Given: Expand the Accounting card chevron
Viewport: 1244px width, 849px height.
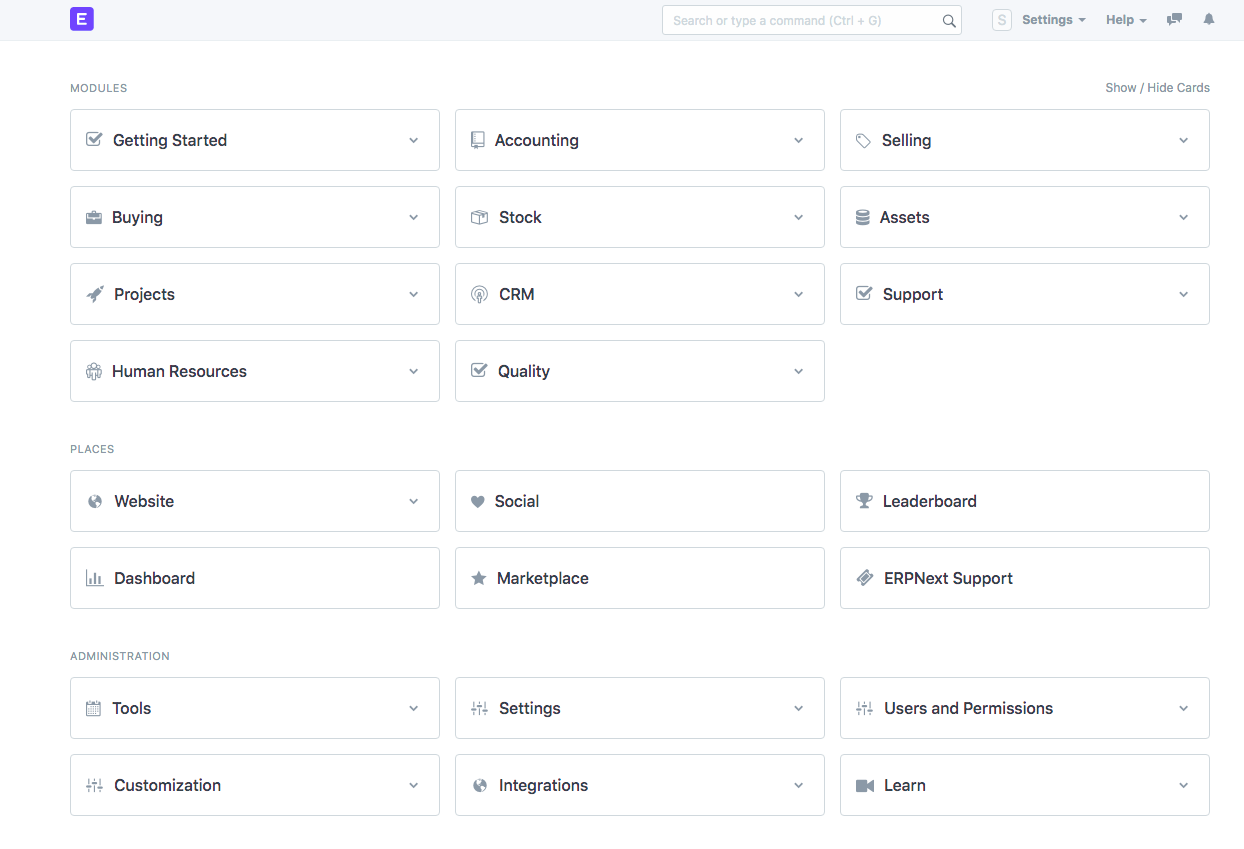Looking at the screenshot, I should [x=799, y=140].
